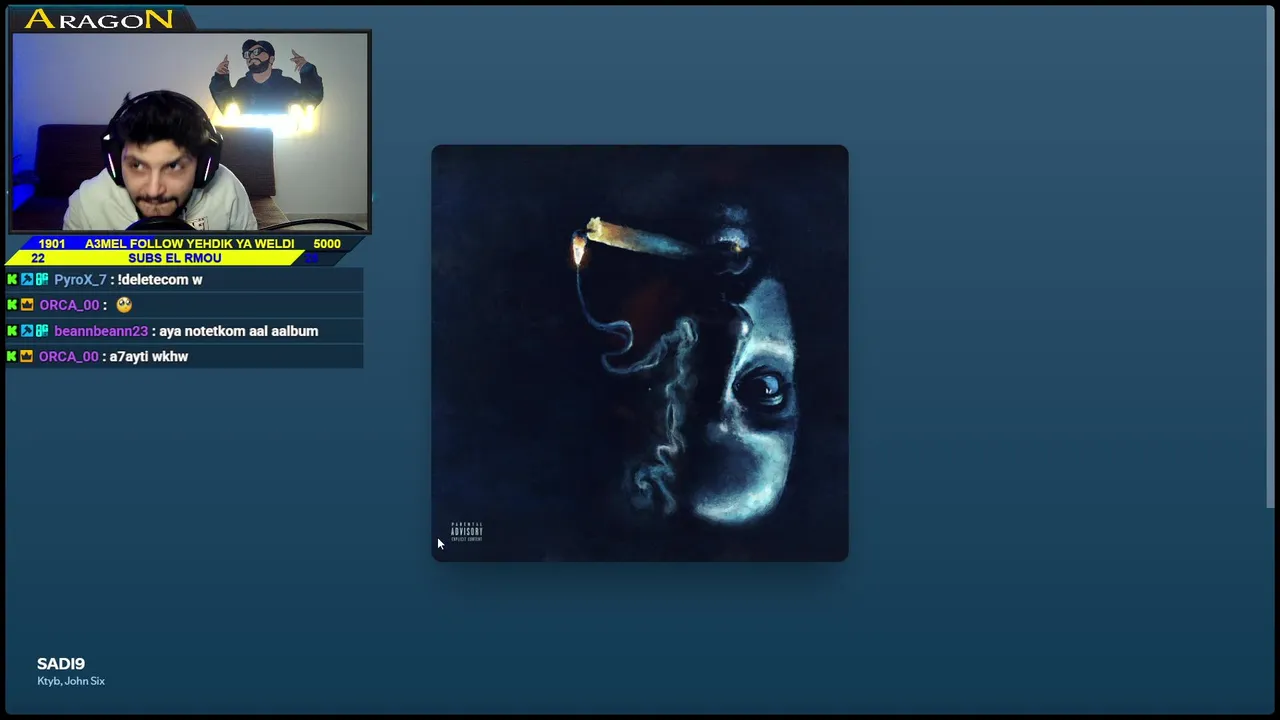Click the green Kick badge on the emoji message row

point(12,305)
